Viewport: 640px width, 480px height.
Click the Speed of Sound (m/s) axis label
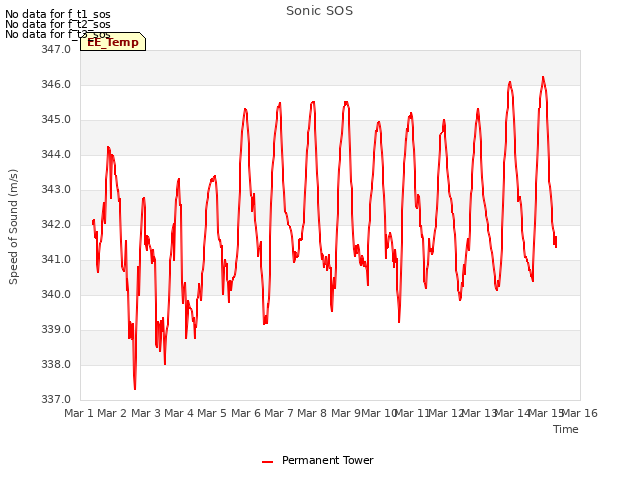(13, 227)
